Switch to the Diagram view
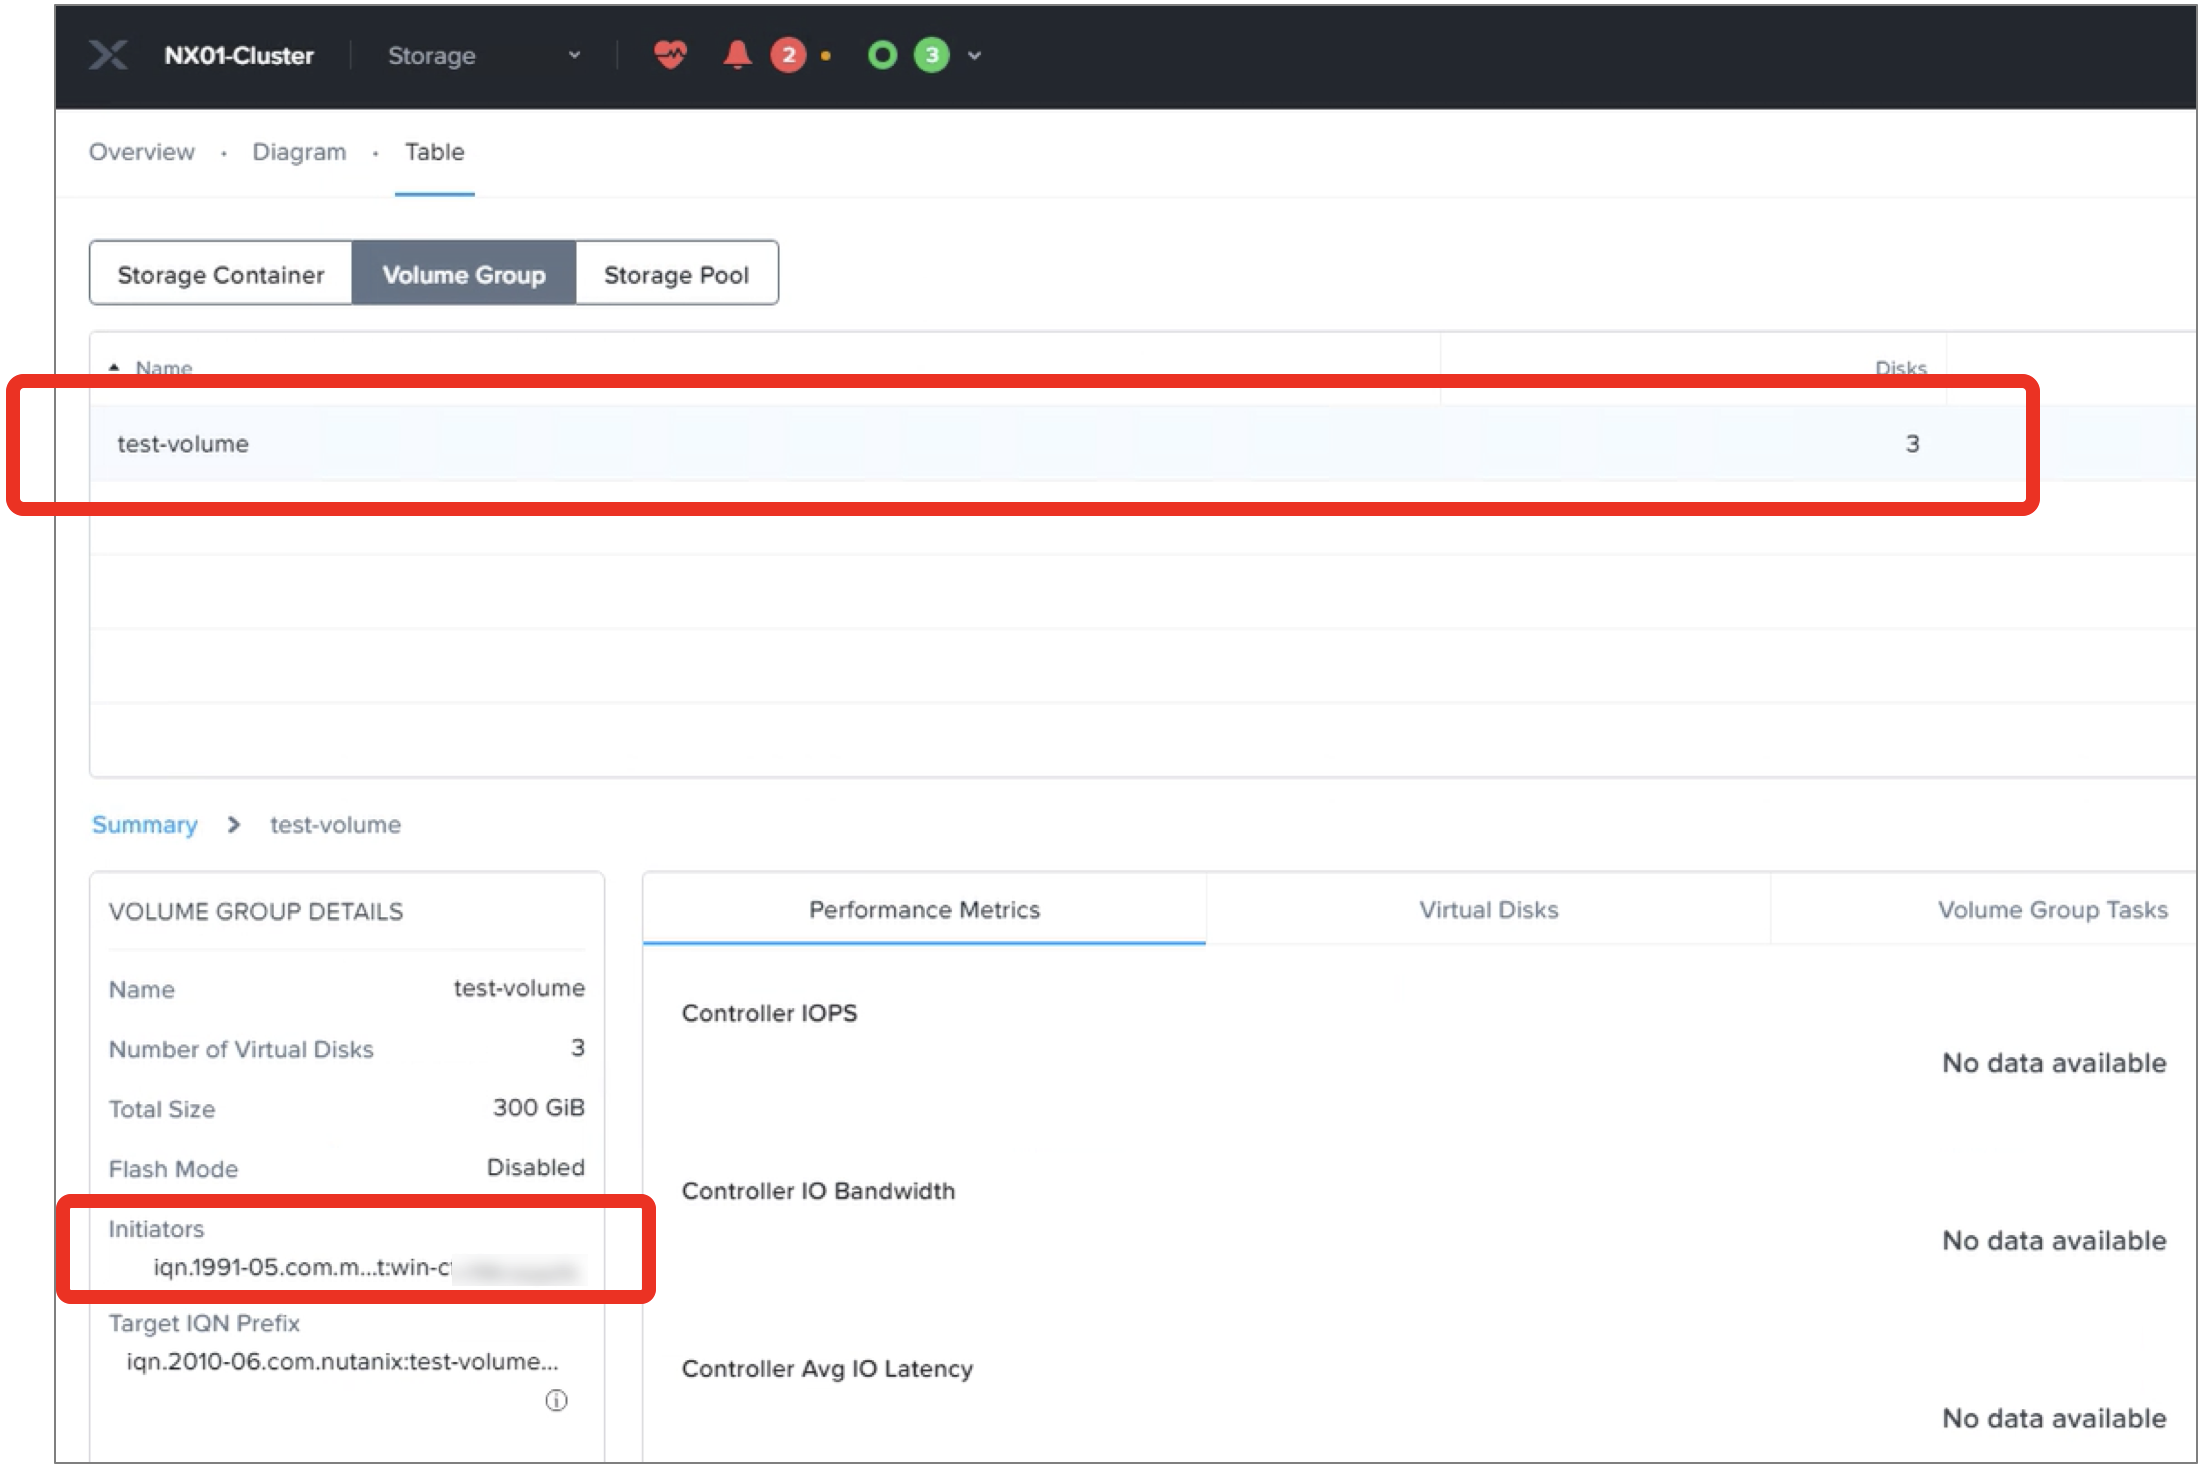 point(299,152)
